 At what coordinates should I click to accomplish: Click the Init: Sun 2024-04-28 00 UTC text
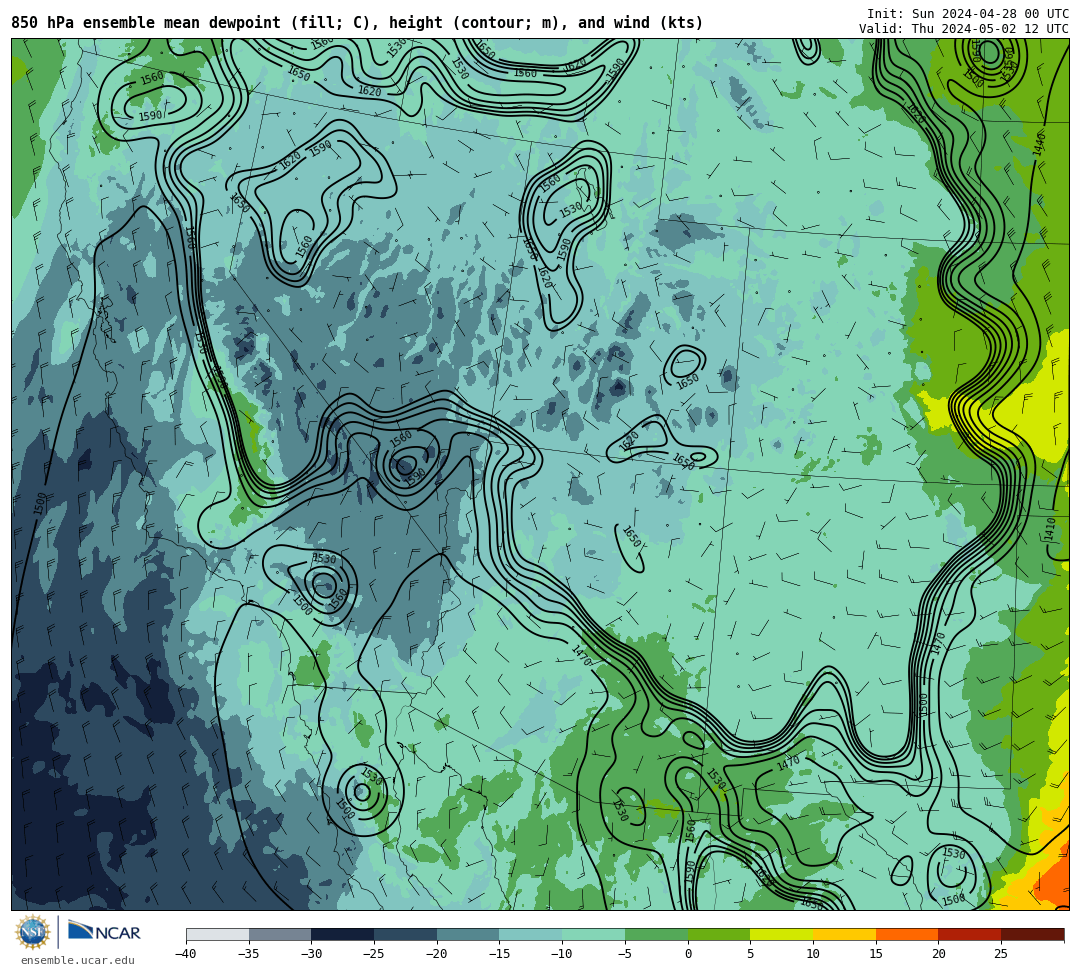tap(968, 14)
